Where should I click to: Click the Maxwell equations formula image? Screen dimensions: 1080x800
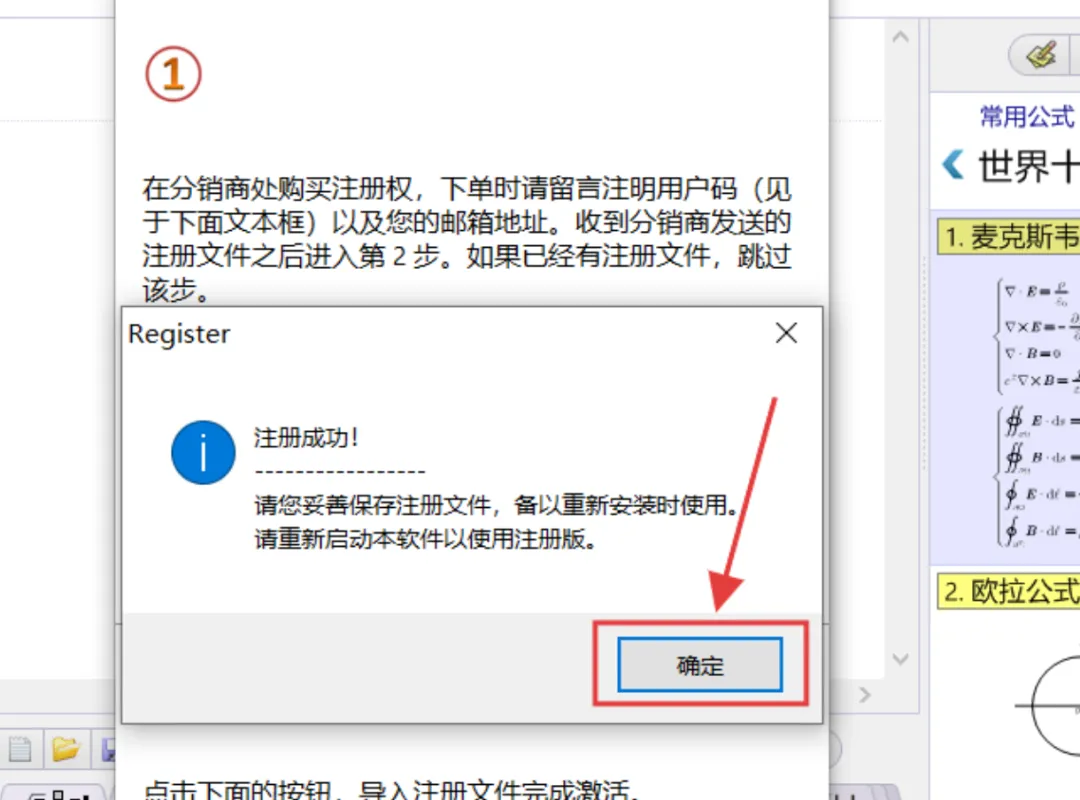(x=1037, y=412)
